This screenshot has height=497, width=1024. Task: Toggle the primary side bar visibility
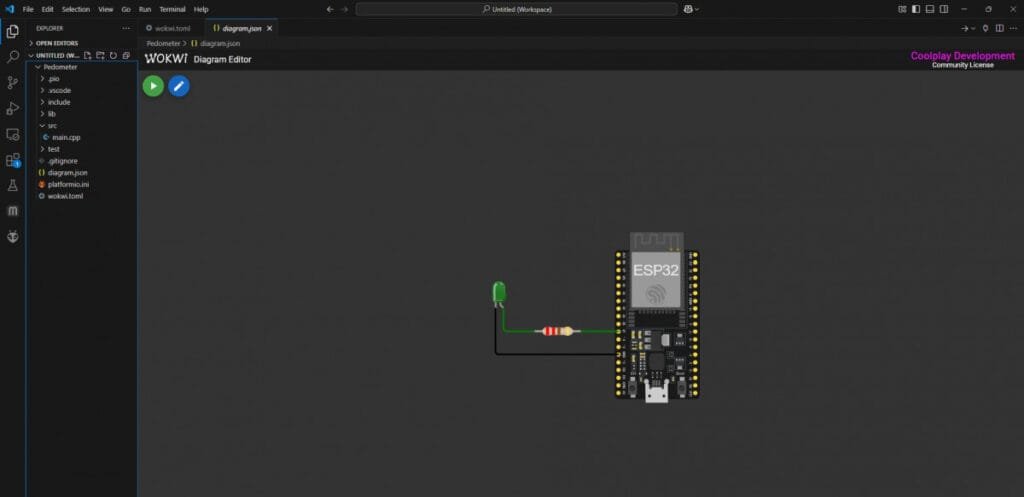916,9
